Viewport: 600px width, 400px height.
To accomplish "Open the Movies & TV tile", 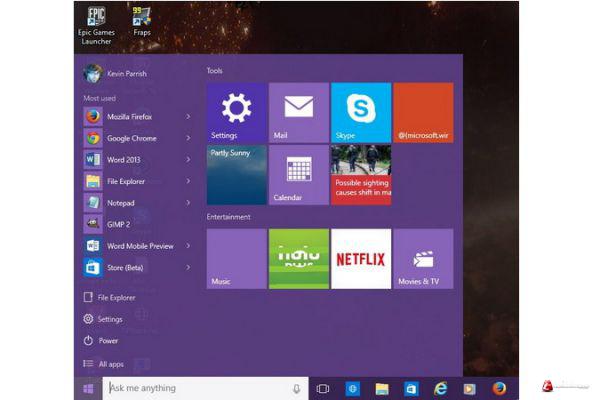I will click(422, 258).
